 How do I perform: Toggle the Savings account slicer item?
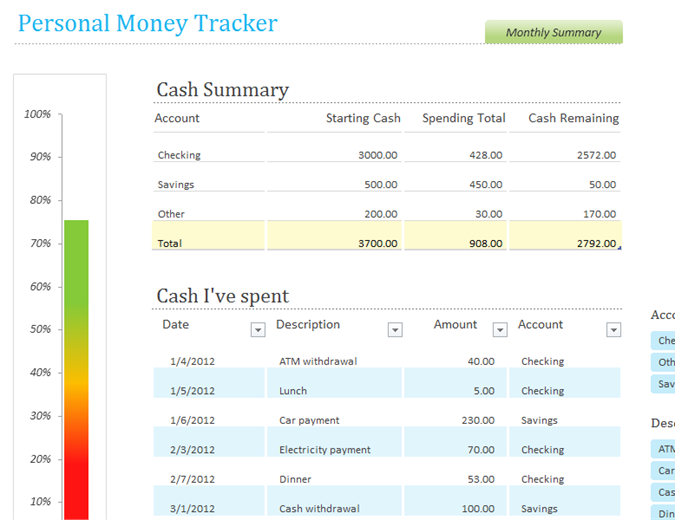[664, 384]
